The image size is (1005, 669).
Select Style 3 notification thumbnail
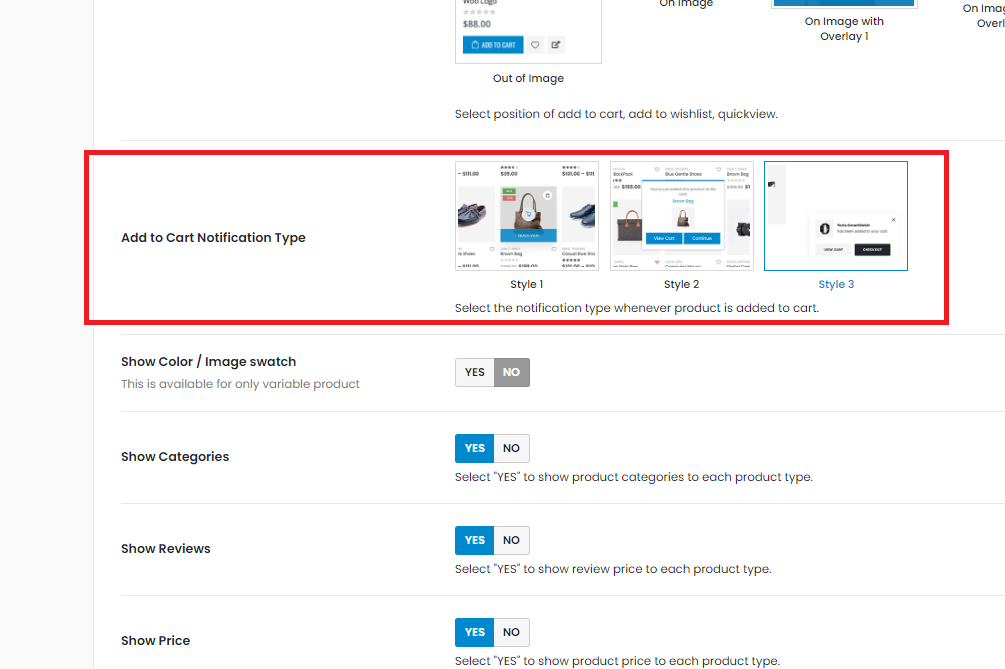coord(836,216)
